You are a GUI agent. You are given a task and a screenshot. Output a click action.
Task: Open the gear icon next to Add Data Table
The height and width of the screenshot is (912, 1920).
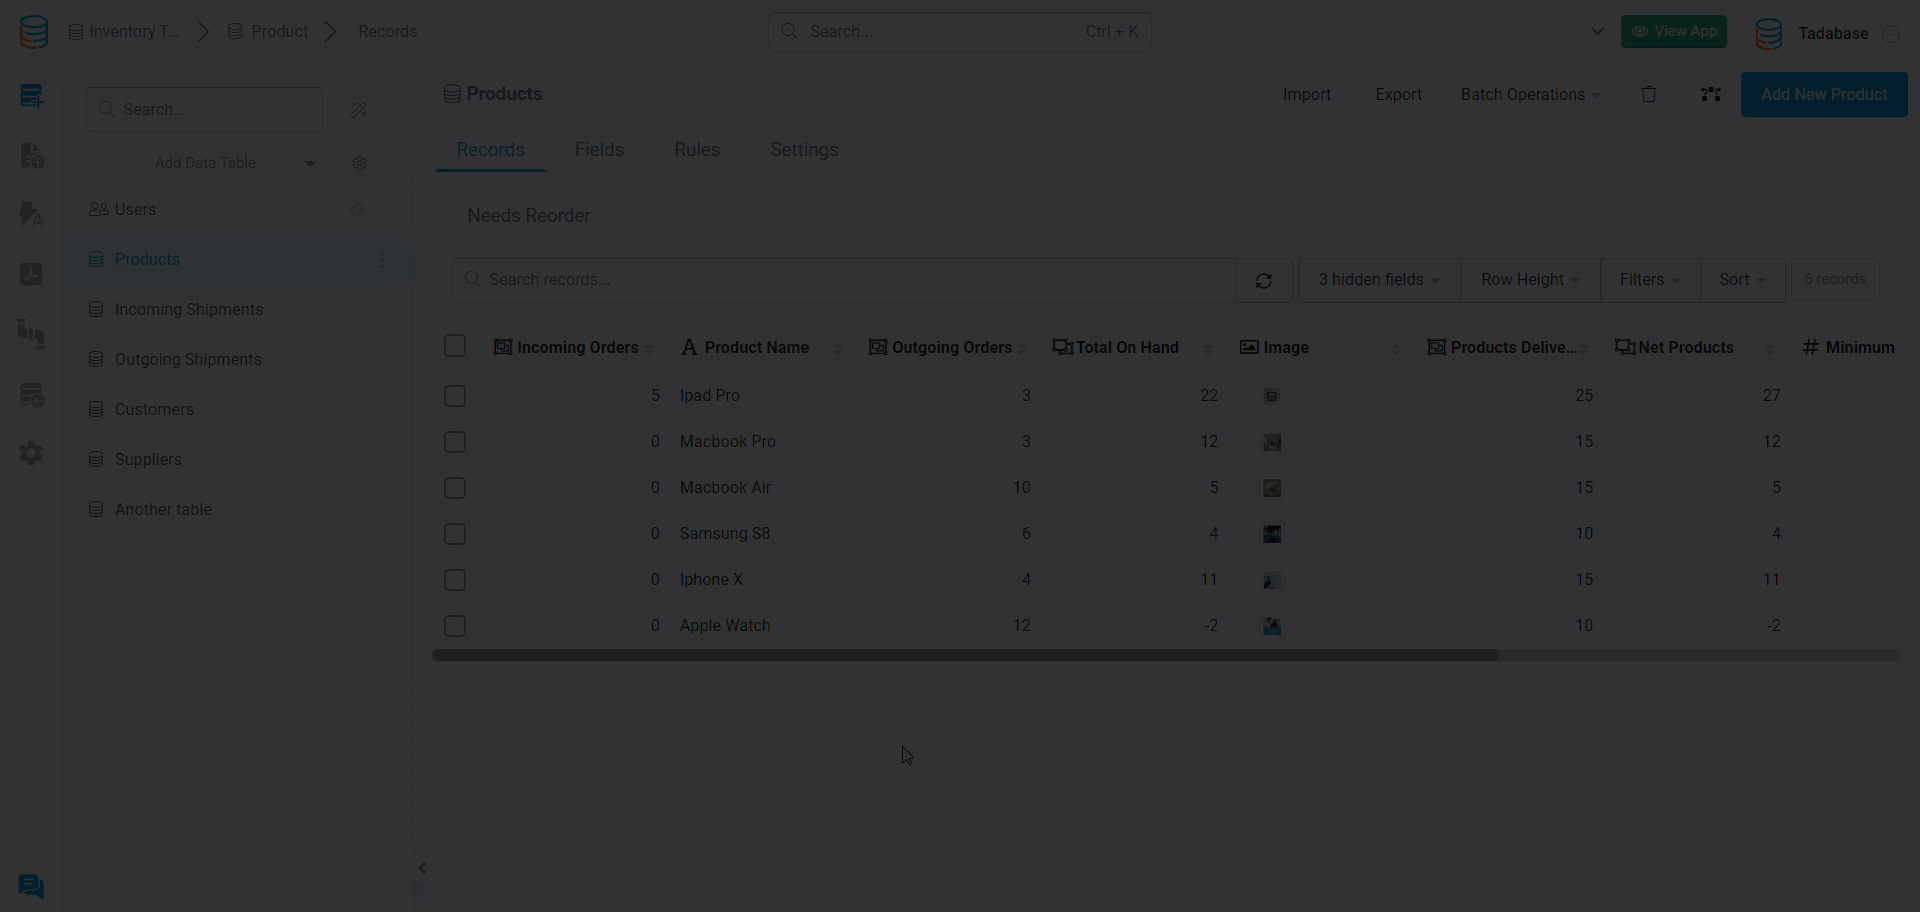tap(359, 163)
